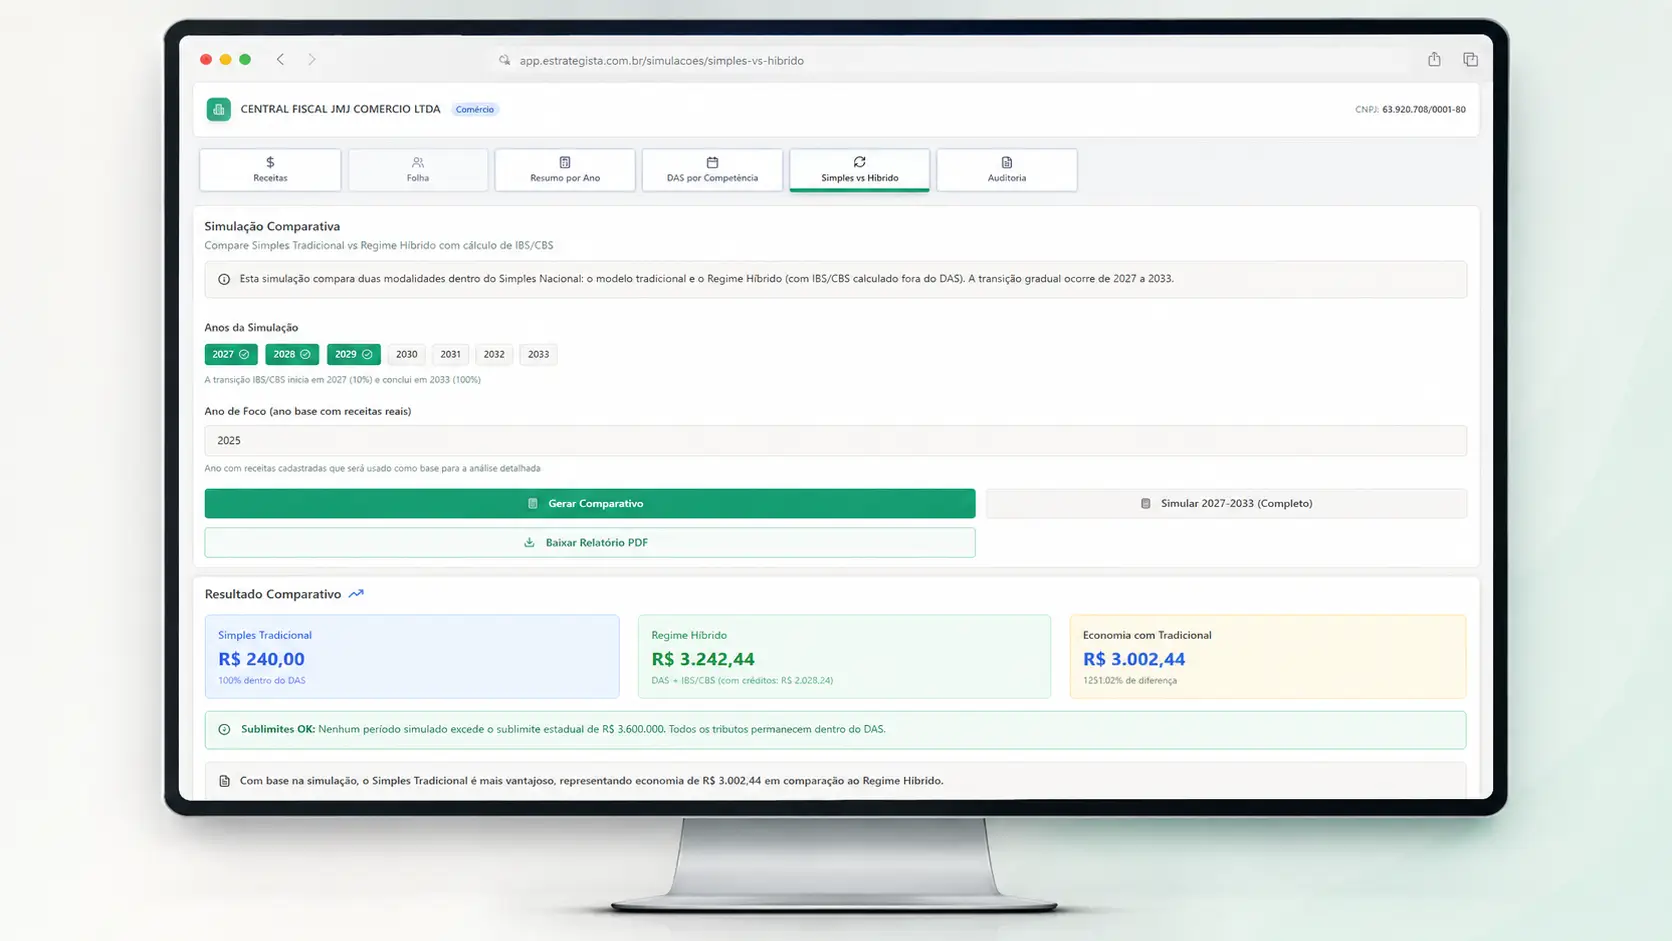Click Simular 2027-2033 (Completo) button
This screenshot has height=941, width=1672.
(x=1227, y=504)
